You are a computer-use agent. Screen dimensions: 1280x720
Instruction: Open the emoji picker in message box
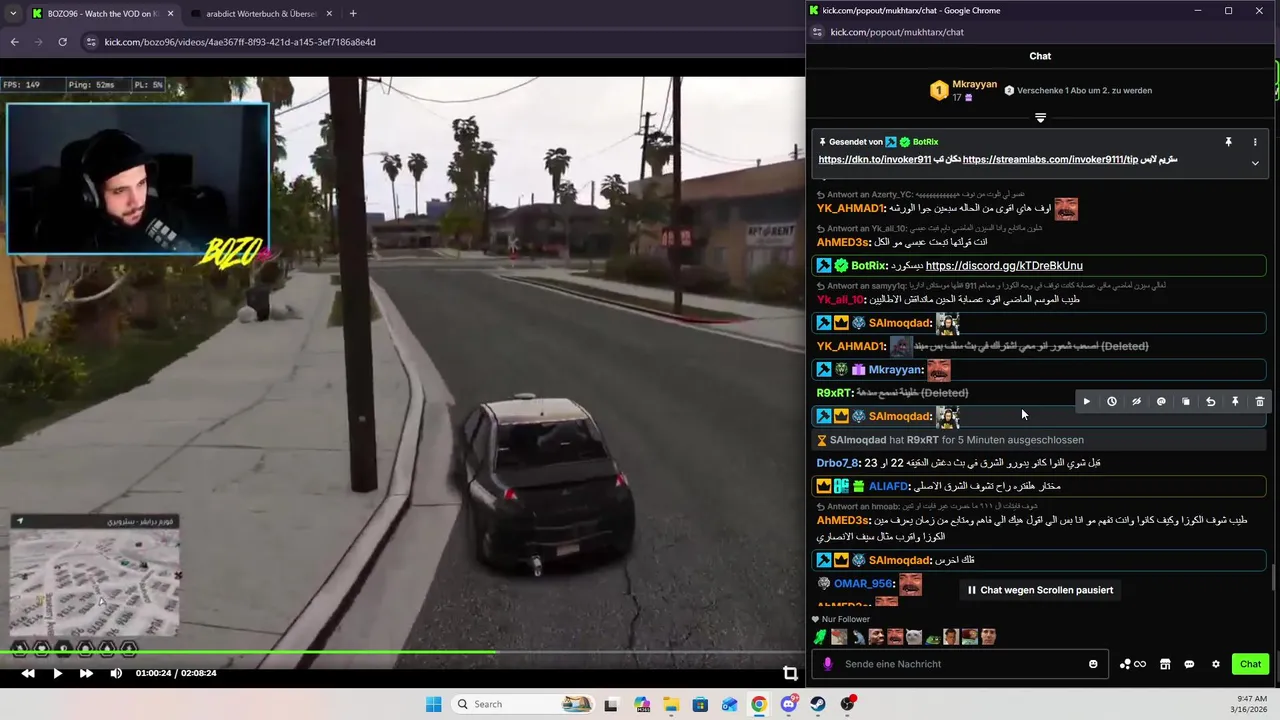(x=1093, y=664)
